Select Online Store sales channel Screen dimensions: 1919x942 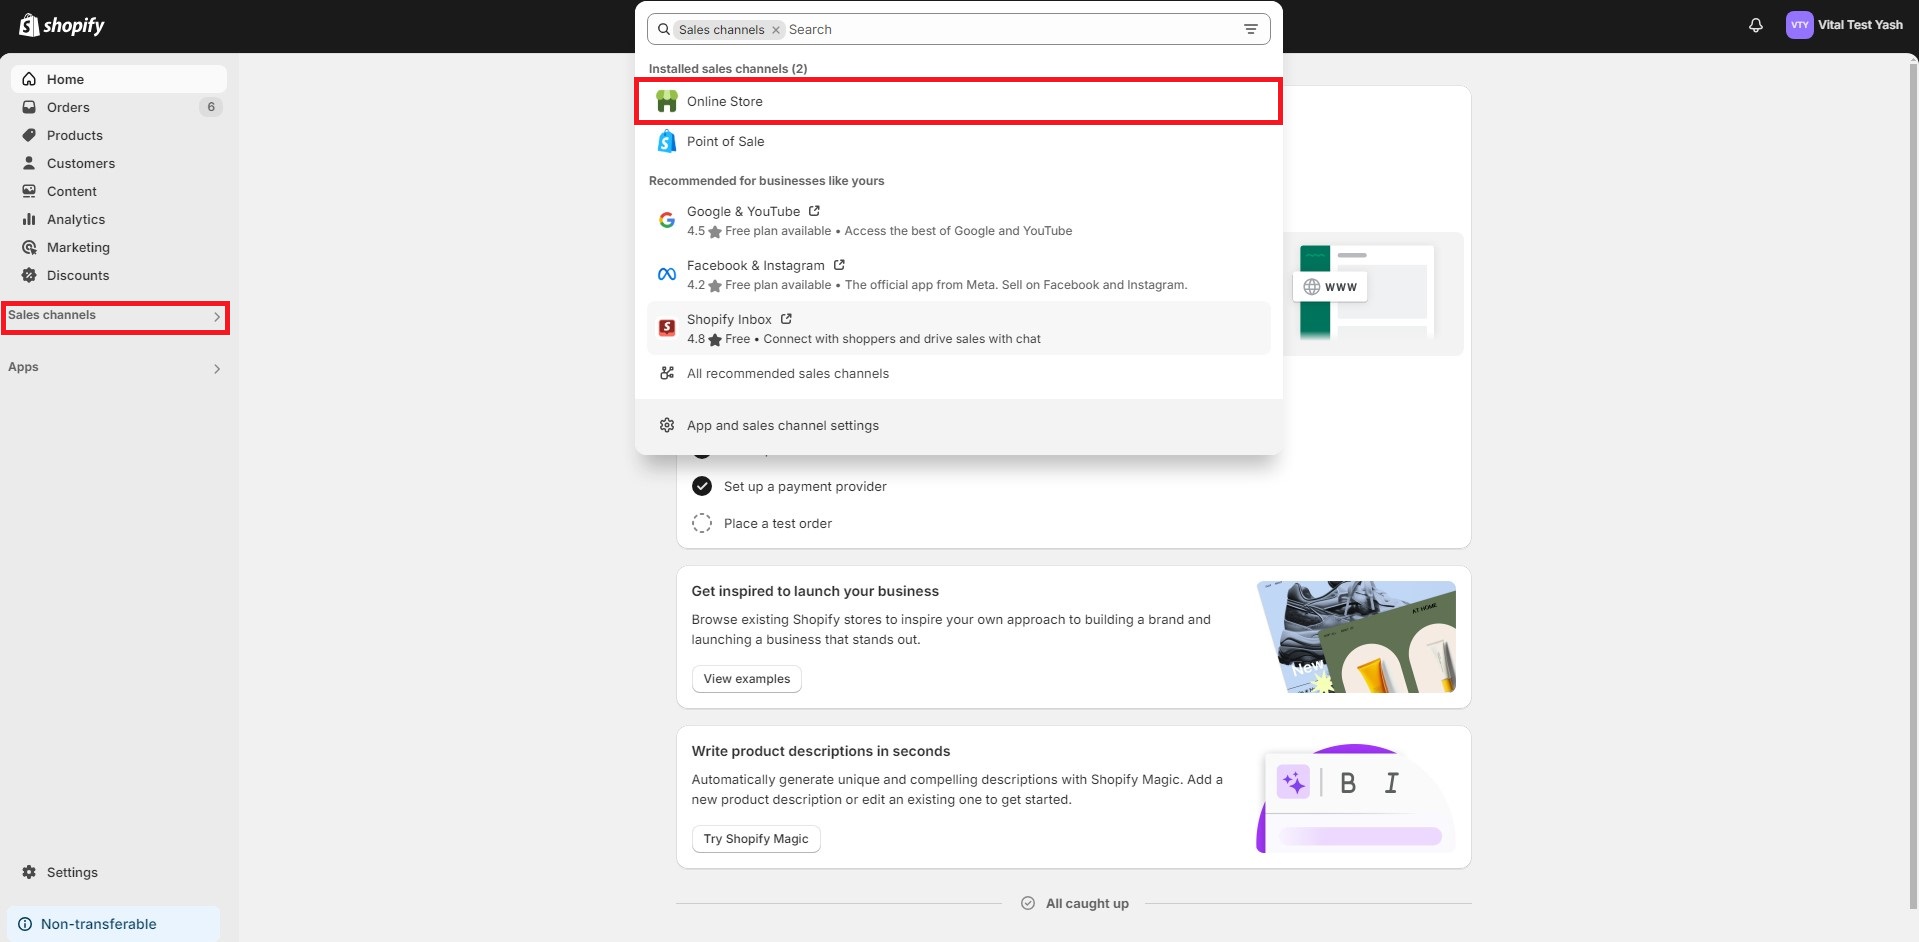point(958,101)
